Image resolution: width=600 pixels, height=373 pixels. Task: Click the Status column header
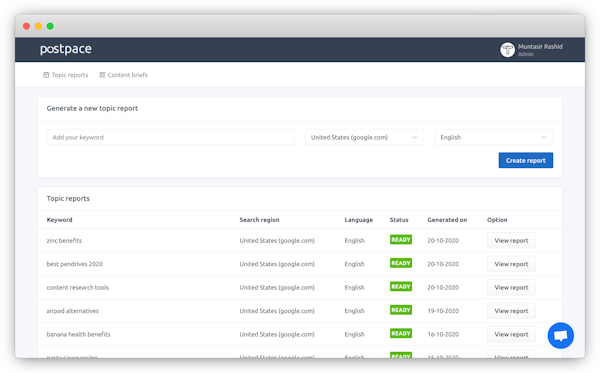click(399, 220)
